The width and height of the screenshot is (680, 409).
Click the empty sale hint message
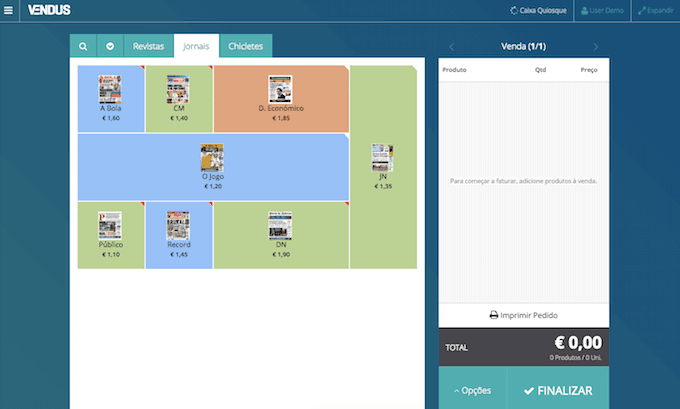523,181
